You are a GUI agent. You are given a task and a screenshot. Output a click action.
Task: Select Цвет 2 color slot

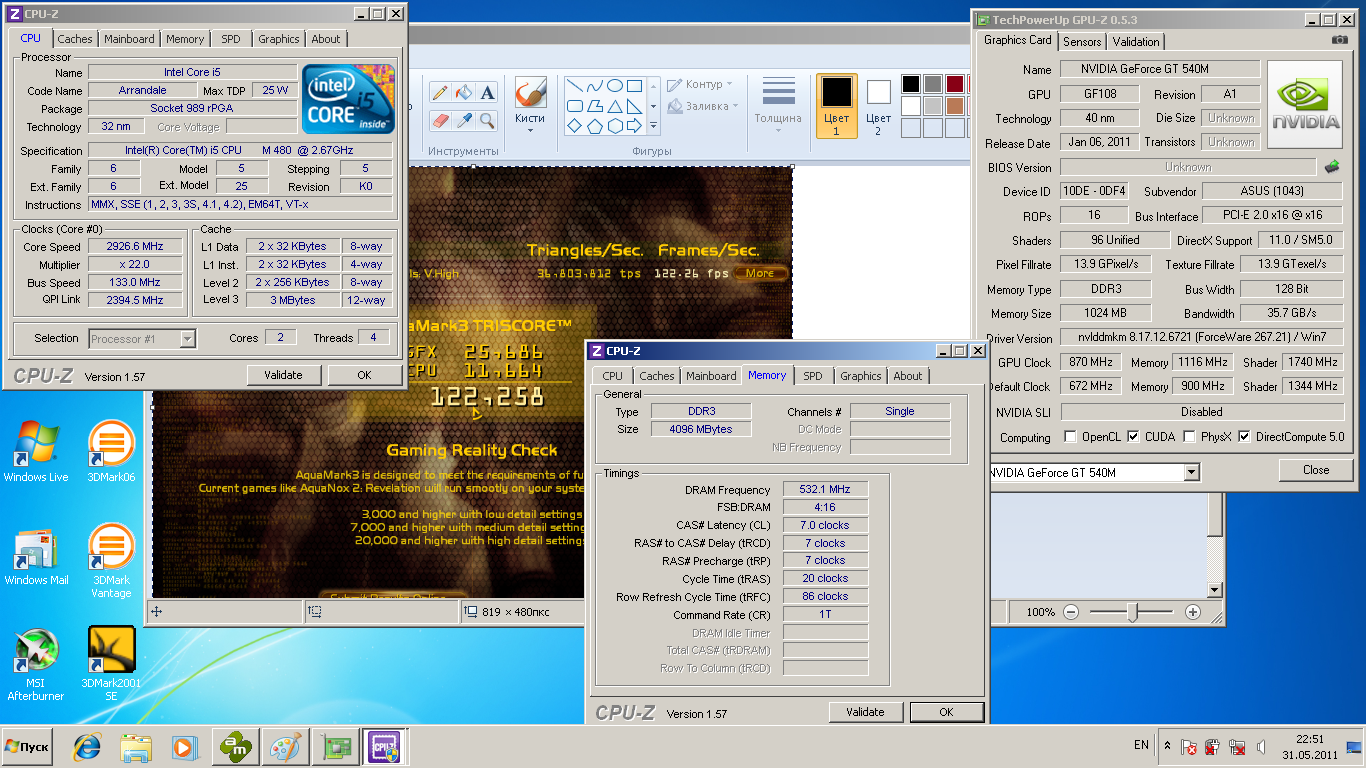click(878, 106)
